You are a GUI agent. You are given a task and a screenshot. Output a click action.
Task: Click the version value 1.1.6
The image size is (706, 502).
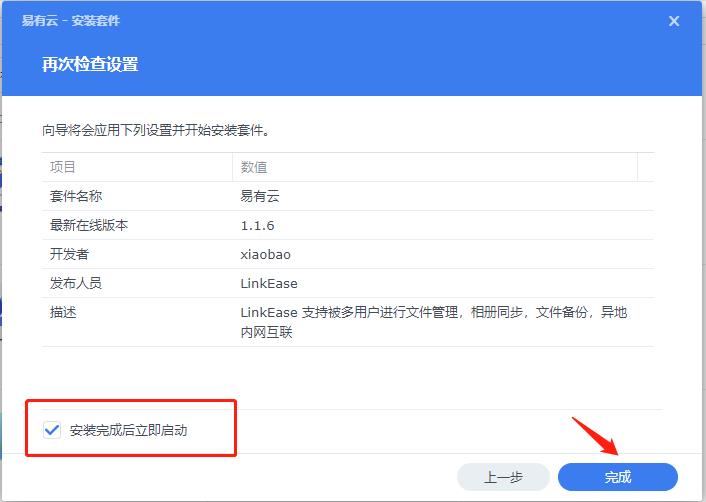pos(258,226)
